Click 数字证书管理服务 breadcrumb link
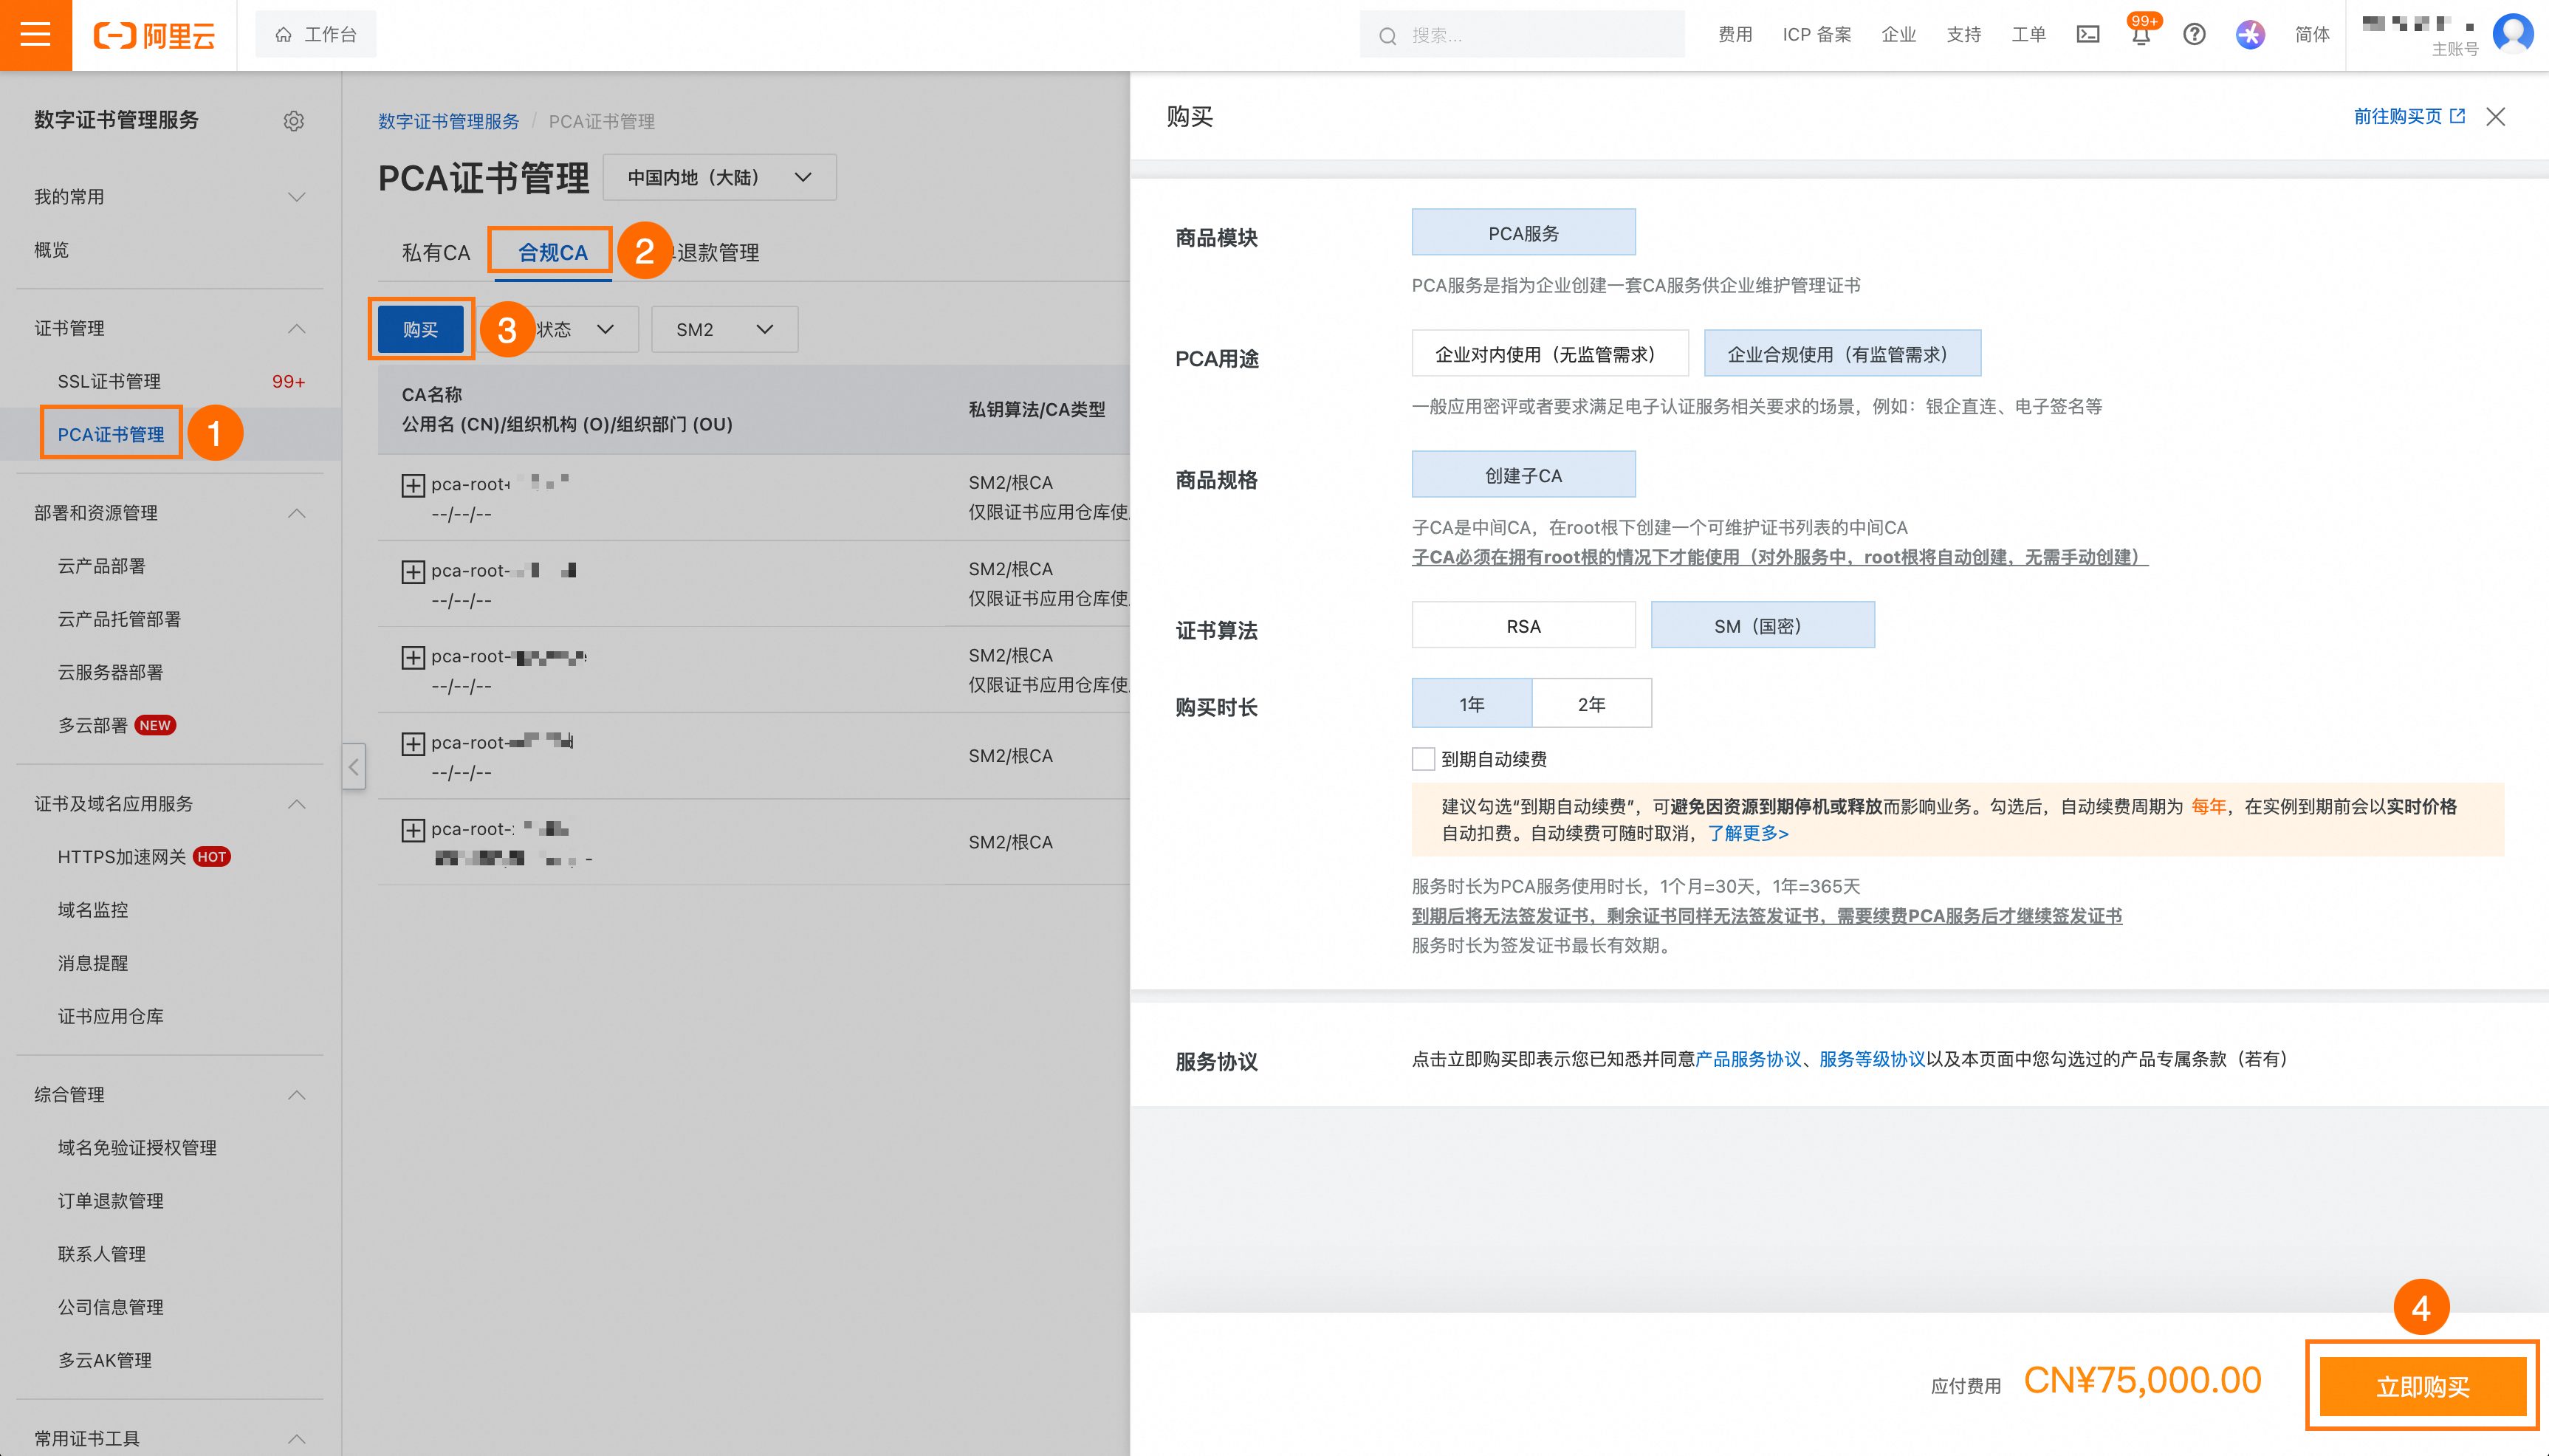The width and height of the screenshot is (2549, 1456). 448,121
